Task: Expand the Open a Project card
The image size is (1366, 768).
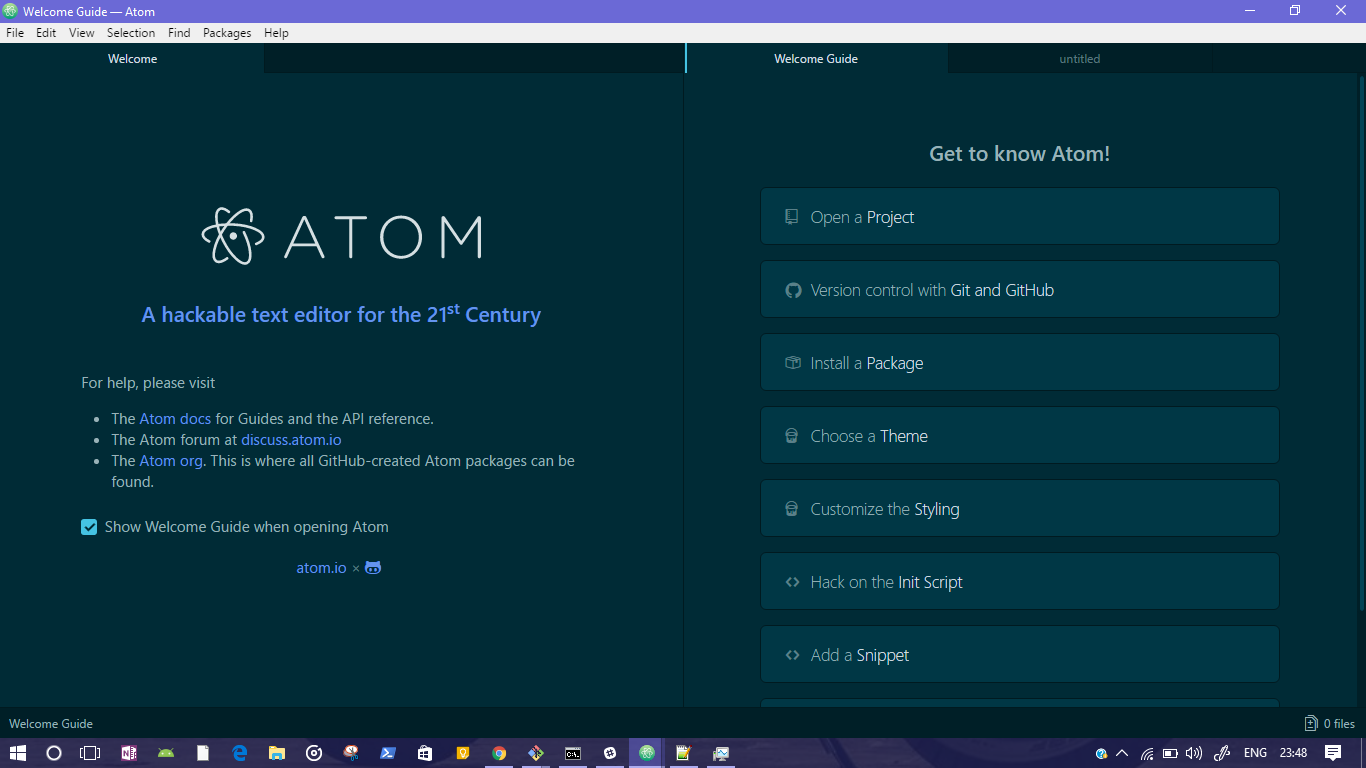Action: click(x=1020, y=217)
